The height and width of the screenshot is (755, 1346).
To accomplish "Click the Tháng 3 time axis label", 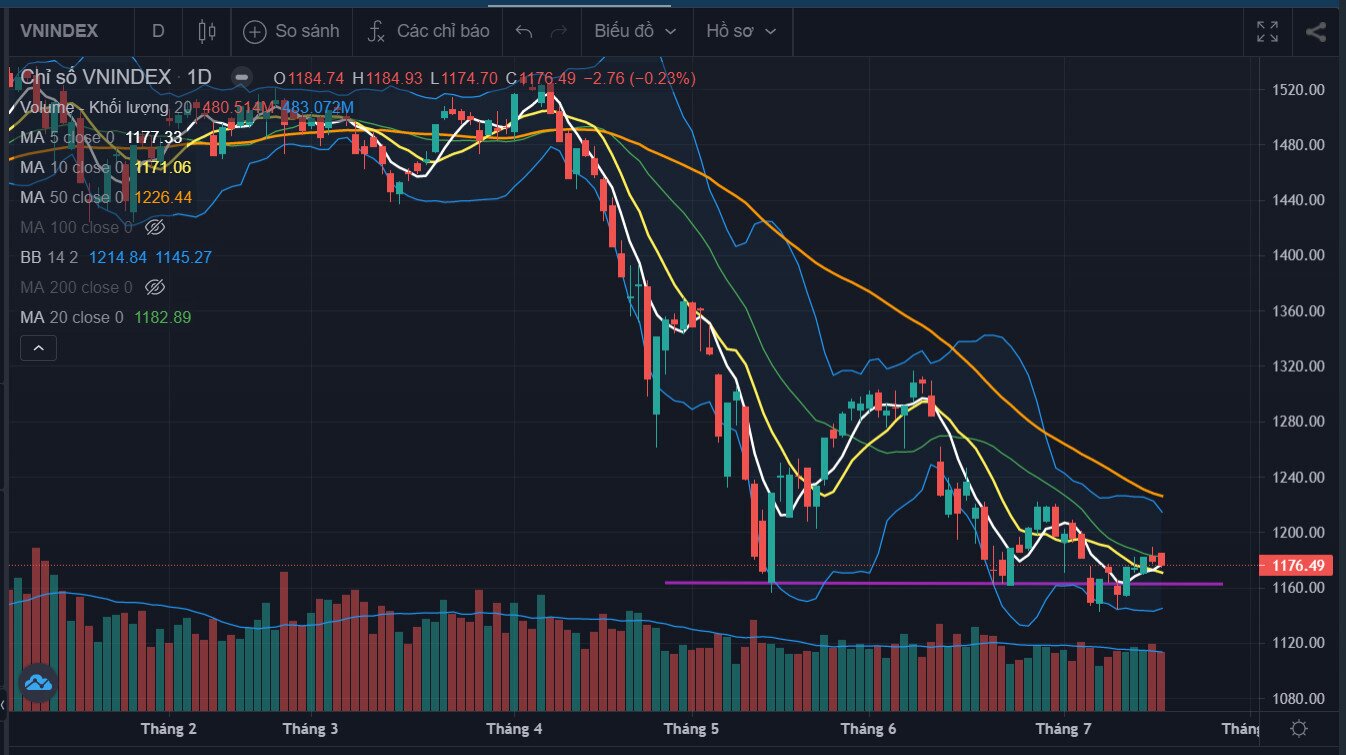I will 311,729.
